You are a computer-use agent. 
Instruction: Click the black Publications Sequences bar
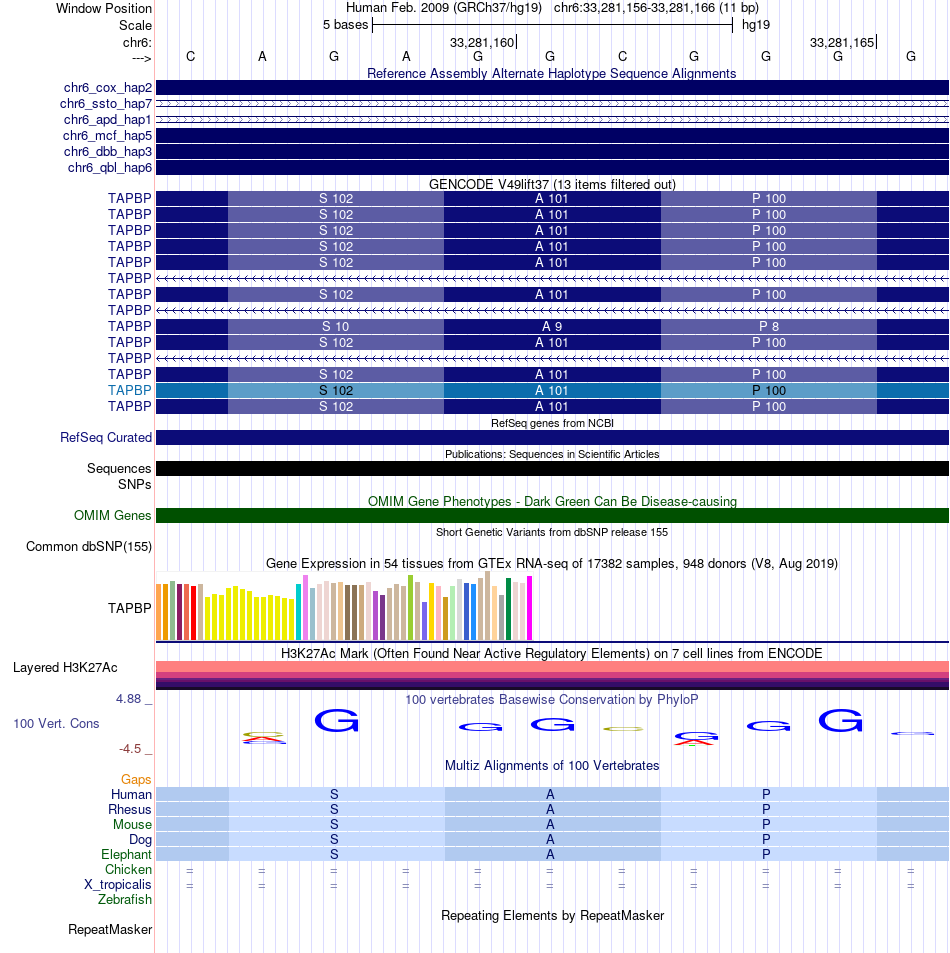click(x=552, y=469)
